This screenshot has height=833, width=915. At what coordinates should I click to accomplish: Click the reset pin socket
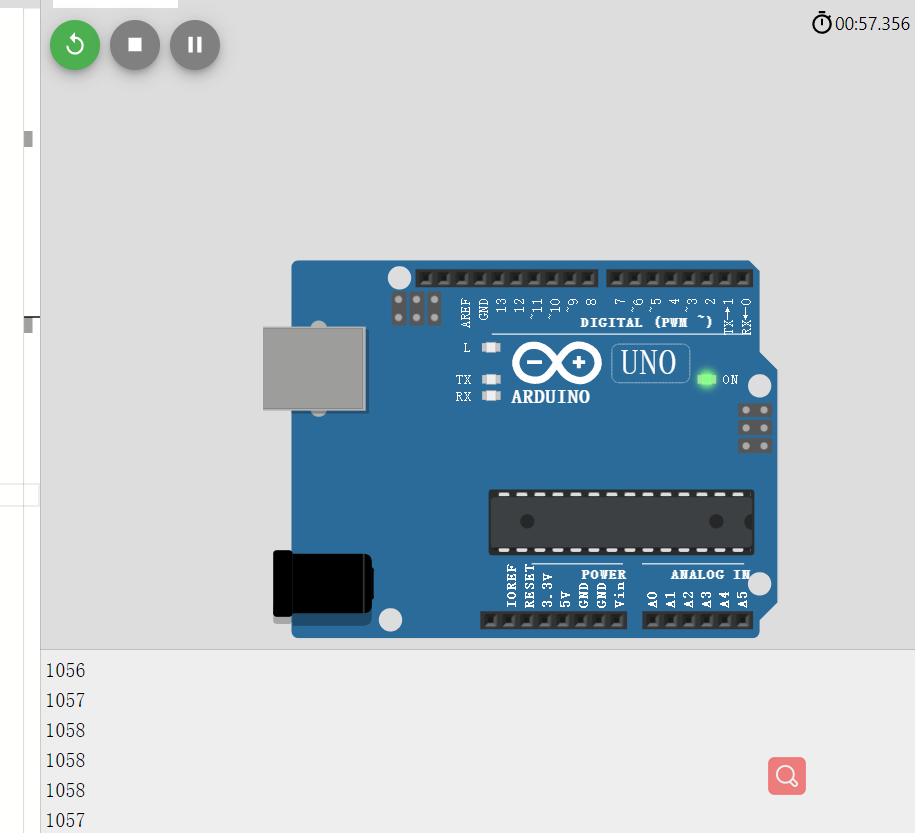tap(527, 620)
